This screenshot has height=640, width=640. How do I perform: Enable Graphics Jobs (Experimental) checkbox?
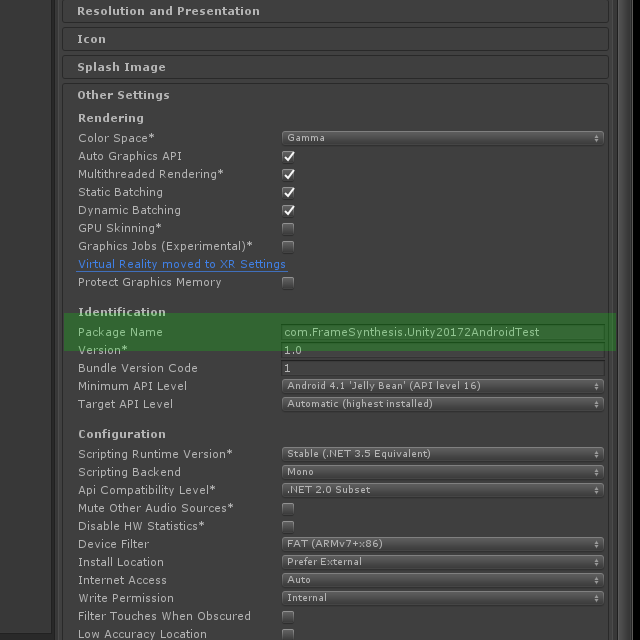click(288, 247)
